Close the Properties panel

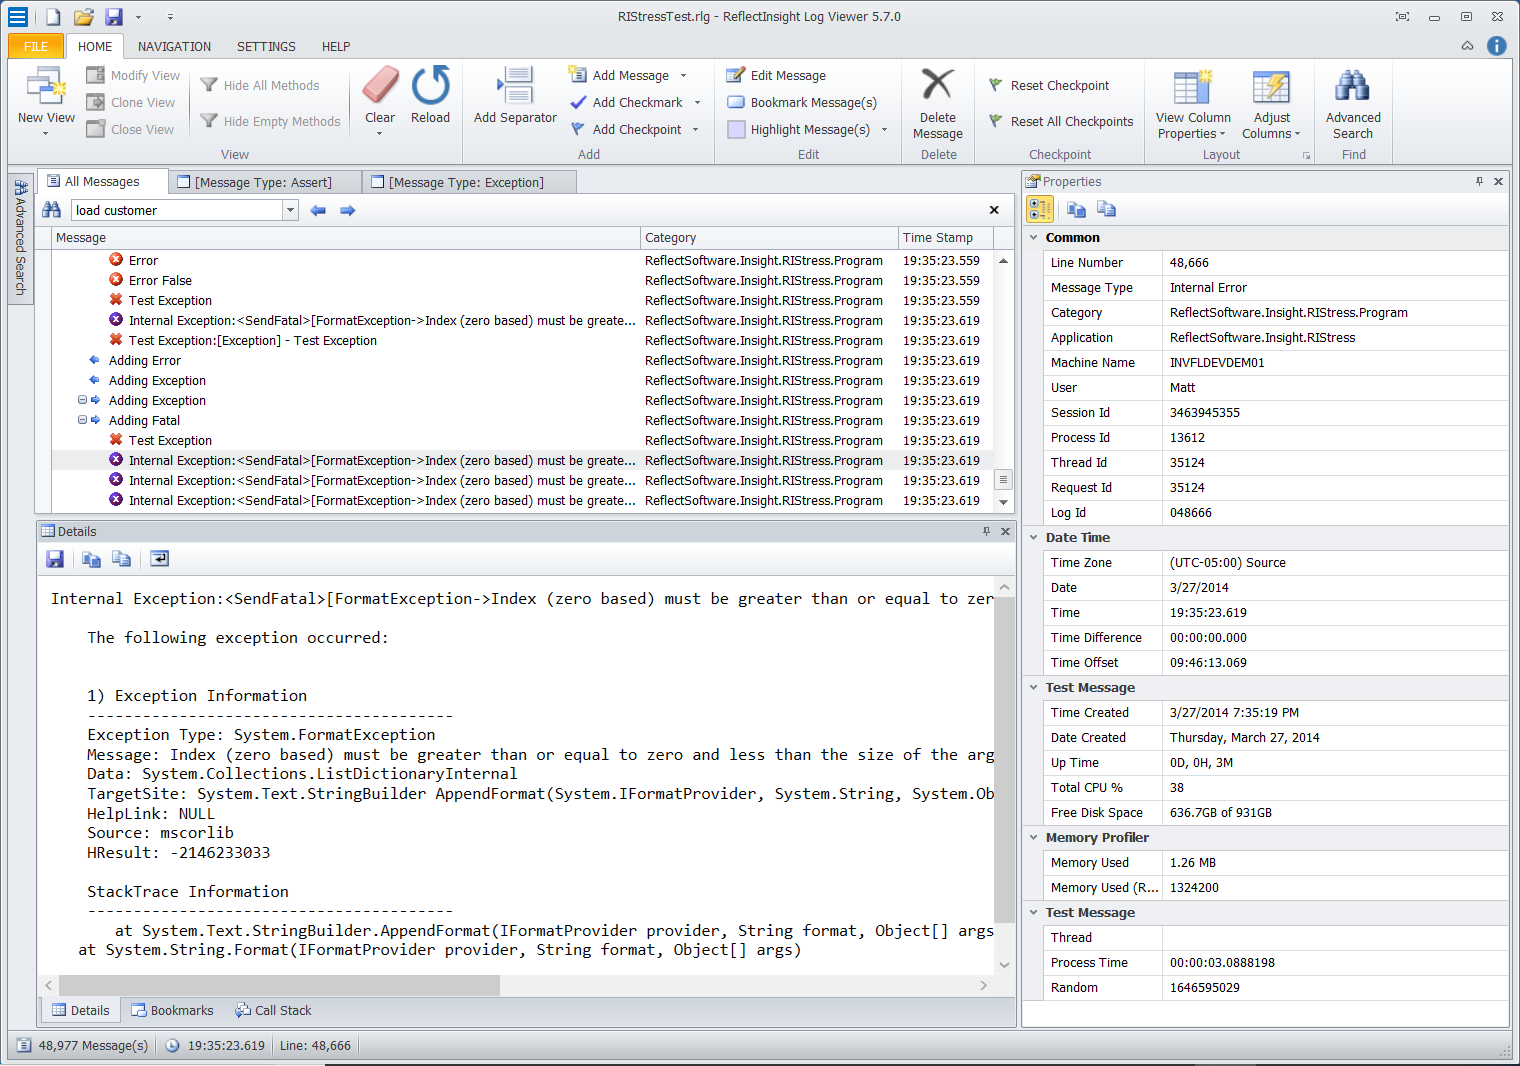coord(1498,181)
